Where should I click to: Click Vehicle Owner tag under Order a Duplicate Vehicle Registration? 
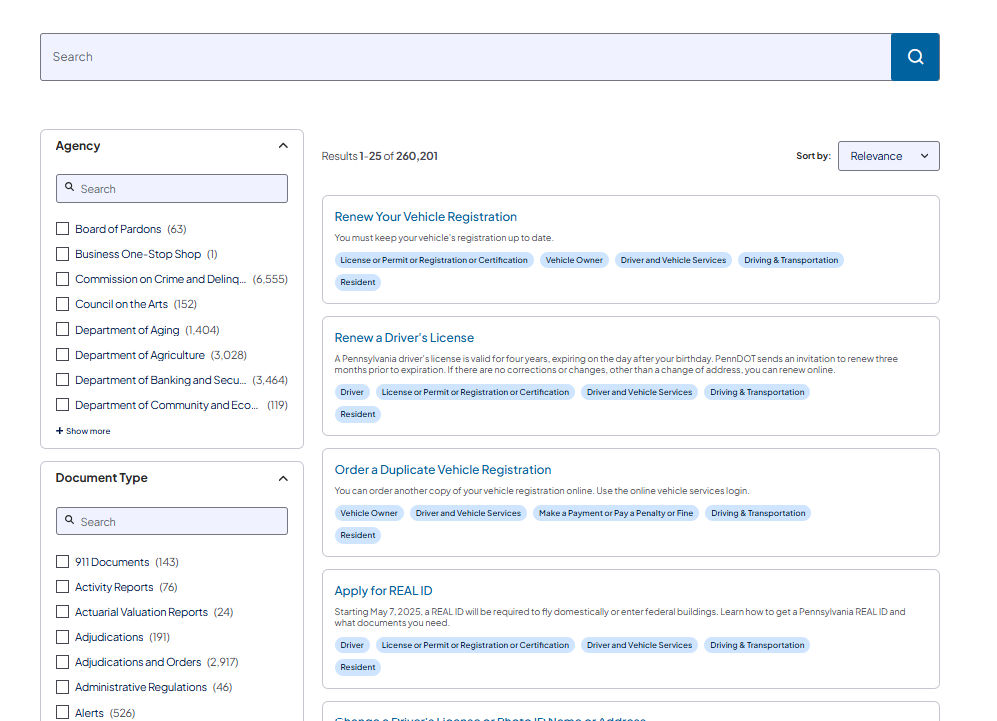[x=369, y=513]
